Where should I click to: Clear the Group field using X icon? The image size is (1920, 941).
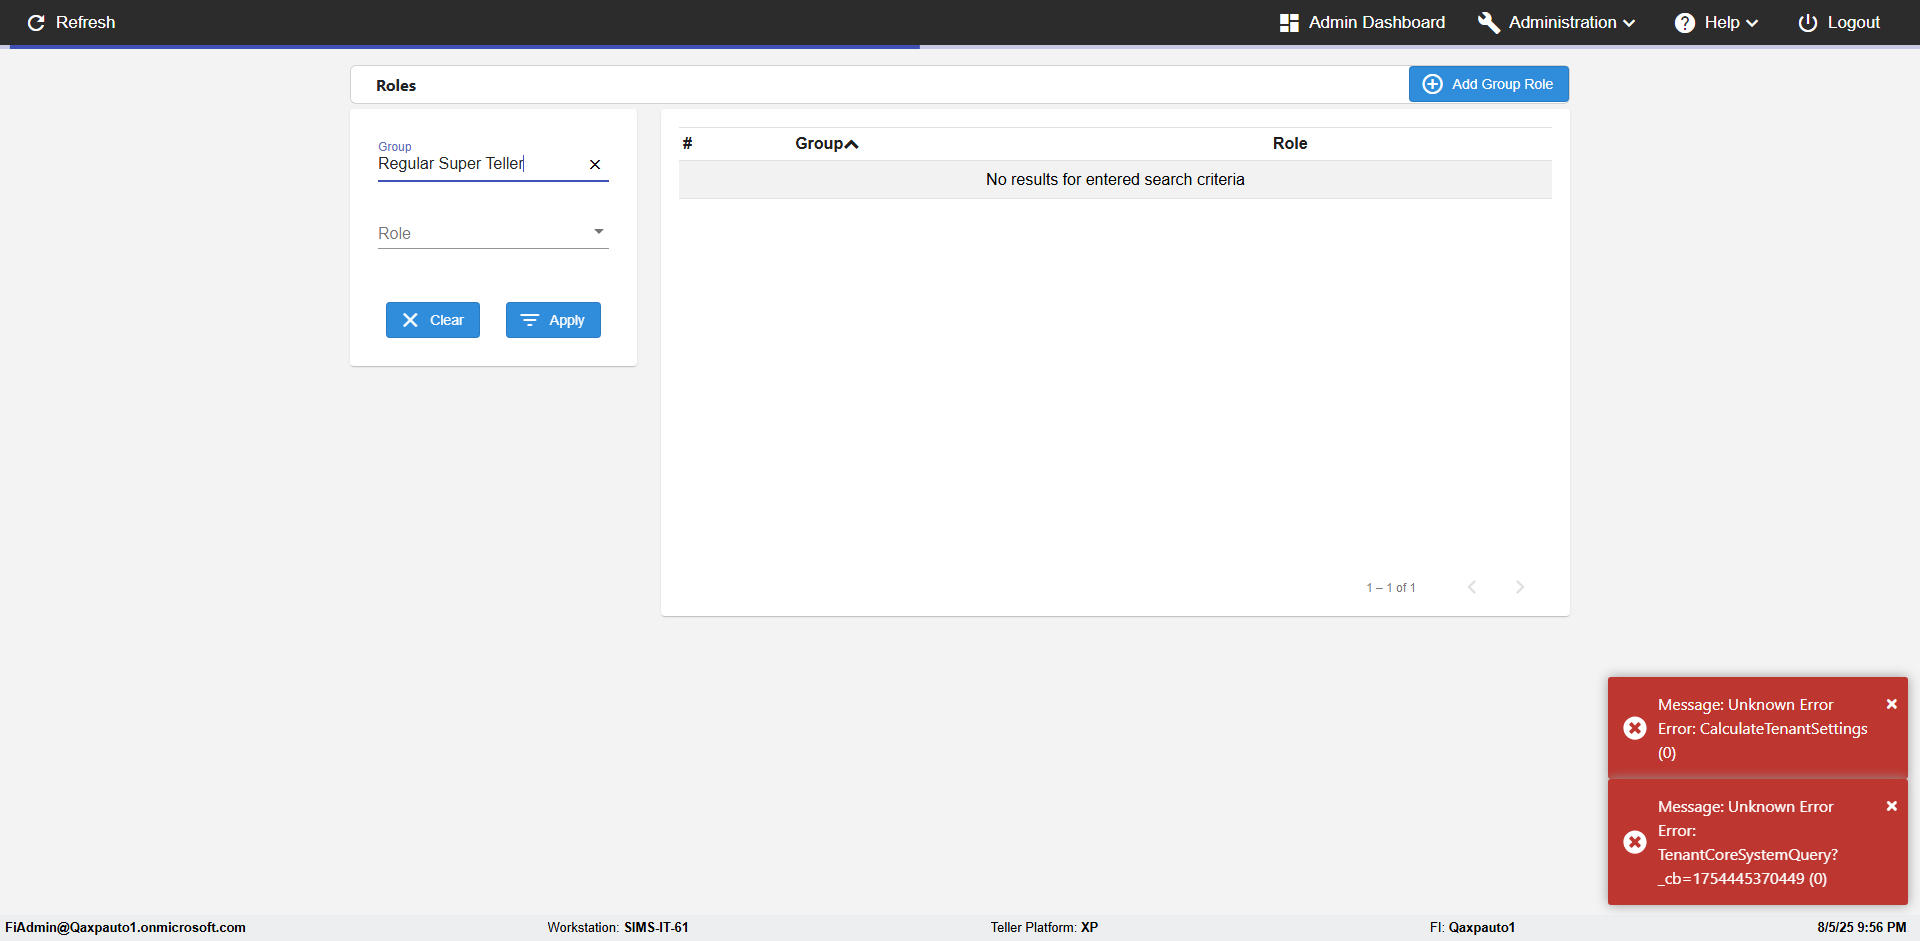595,164
